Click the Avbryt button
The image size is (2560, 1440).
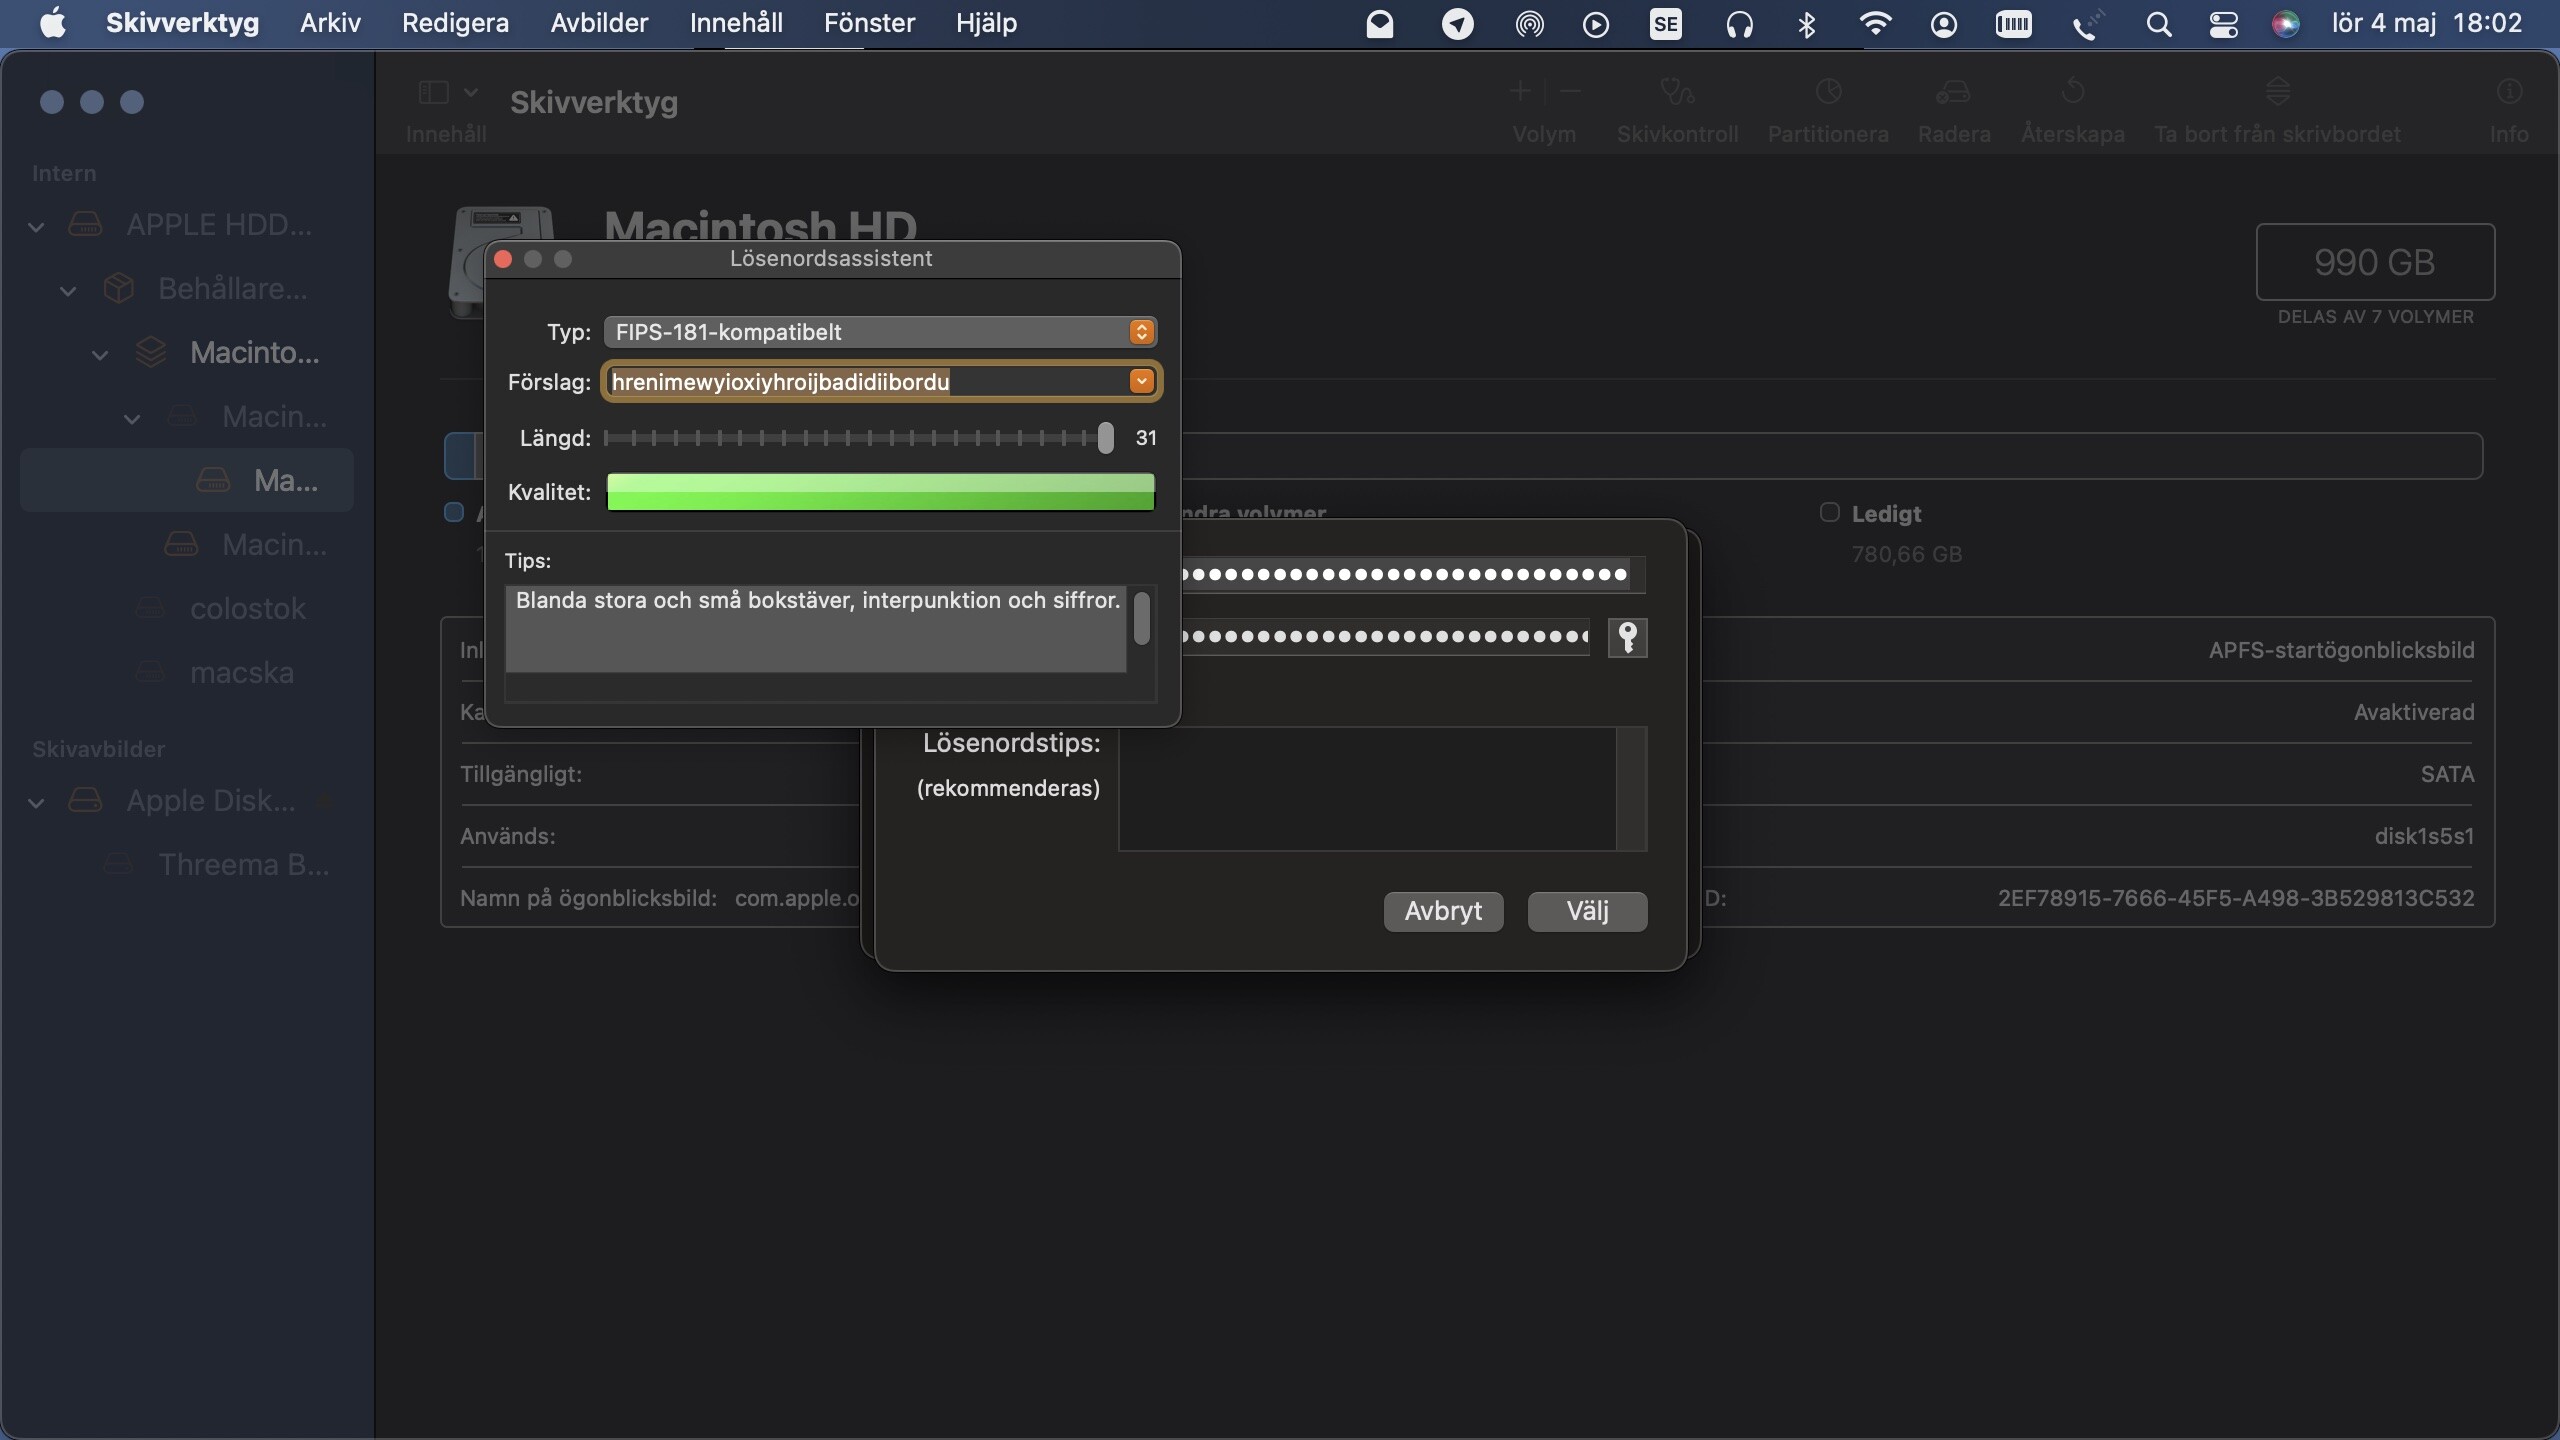coord(1443,911)
